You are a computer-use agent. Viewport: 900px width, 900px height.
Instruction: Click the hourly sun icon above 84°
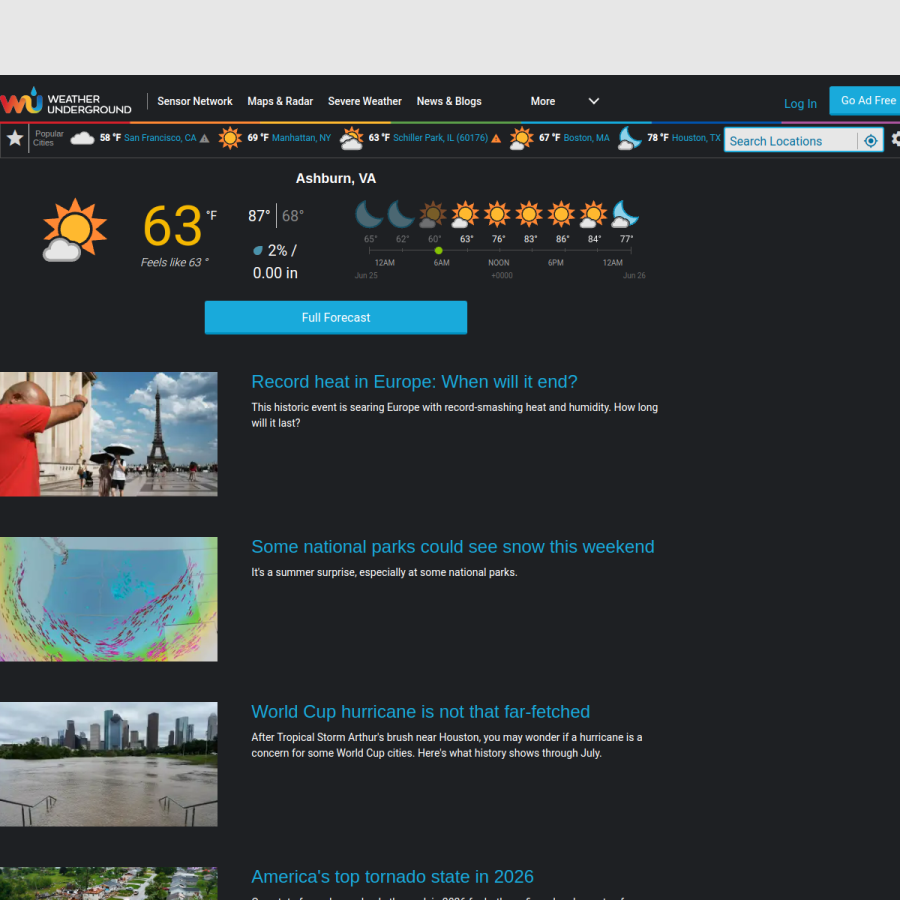(593, 214)
